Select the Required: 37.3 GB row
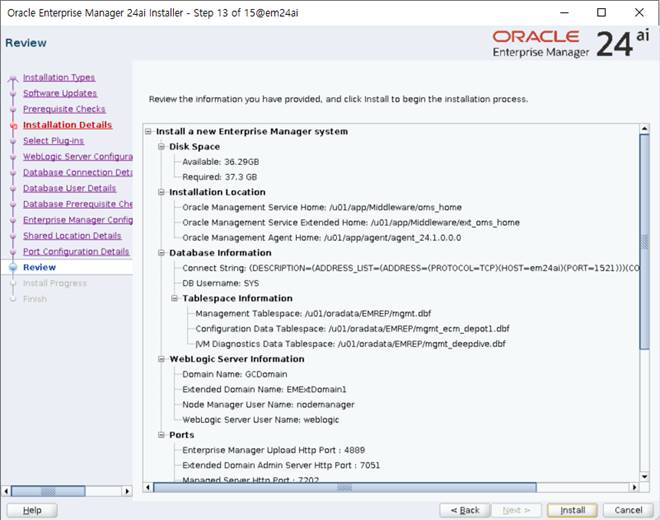This screenshot has width=660, height=520. point(219,177)
